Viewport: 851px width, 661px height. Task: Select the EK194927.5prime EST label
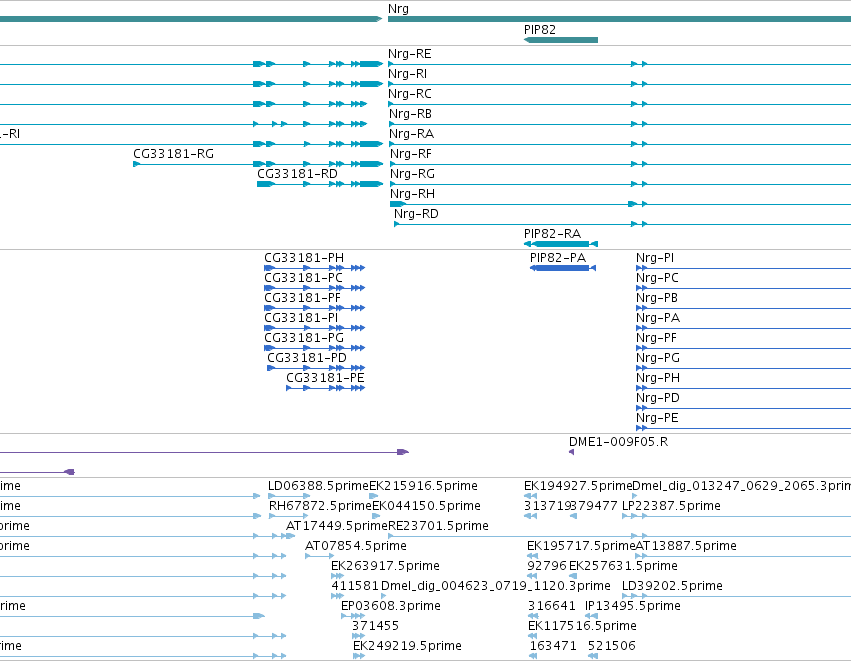click(578, 486)
